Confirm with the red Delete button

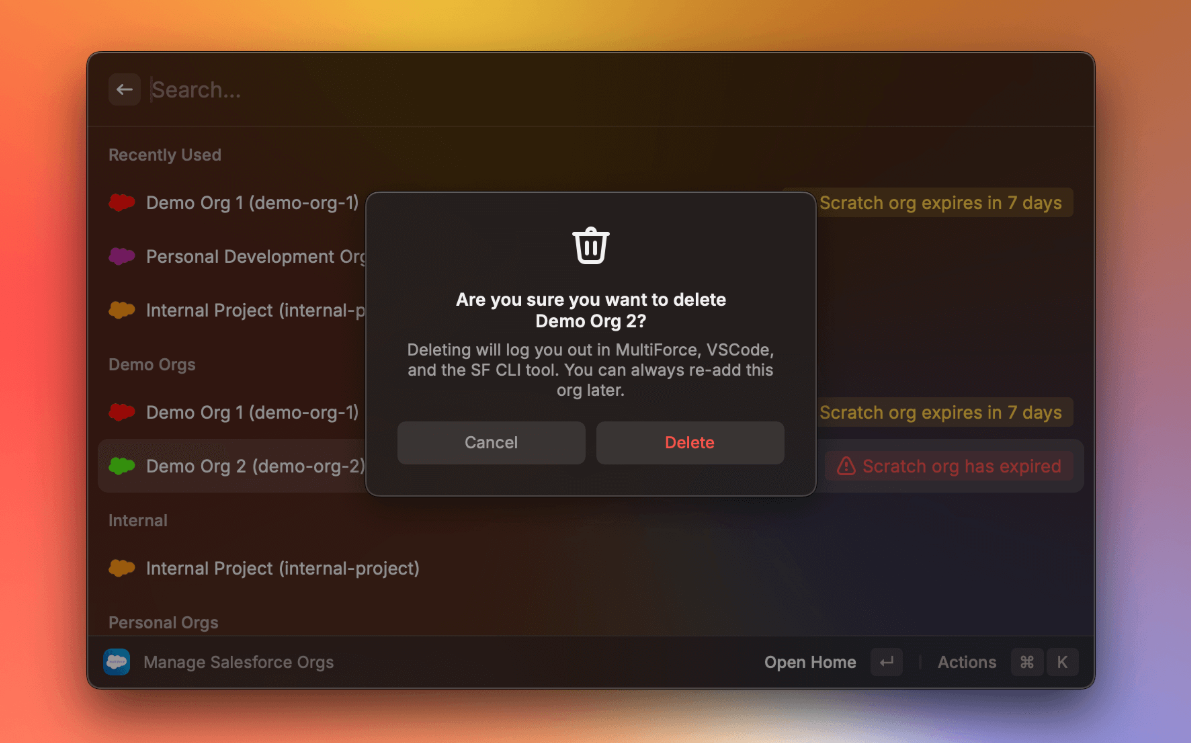(690, 442)
